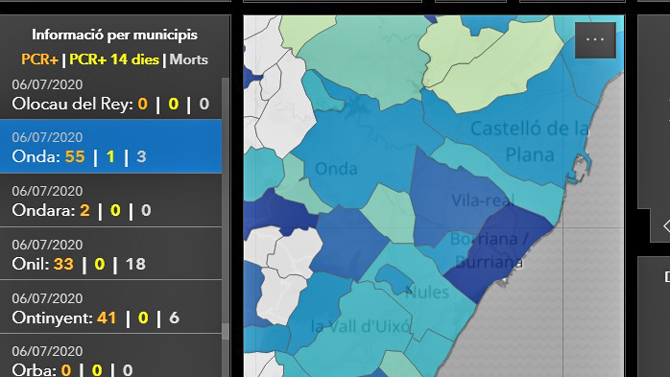Select the highlighted Onda list entry
This screenshot has height=377, width=670.
click(x=111, y=146)
